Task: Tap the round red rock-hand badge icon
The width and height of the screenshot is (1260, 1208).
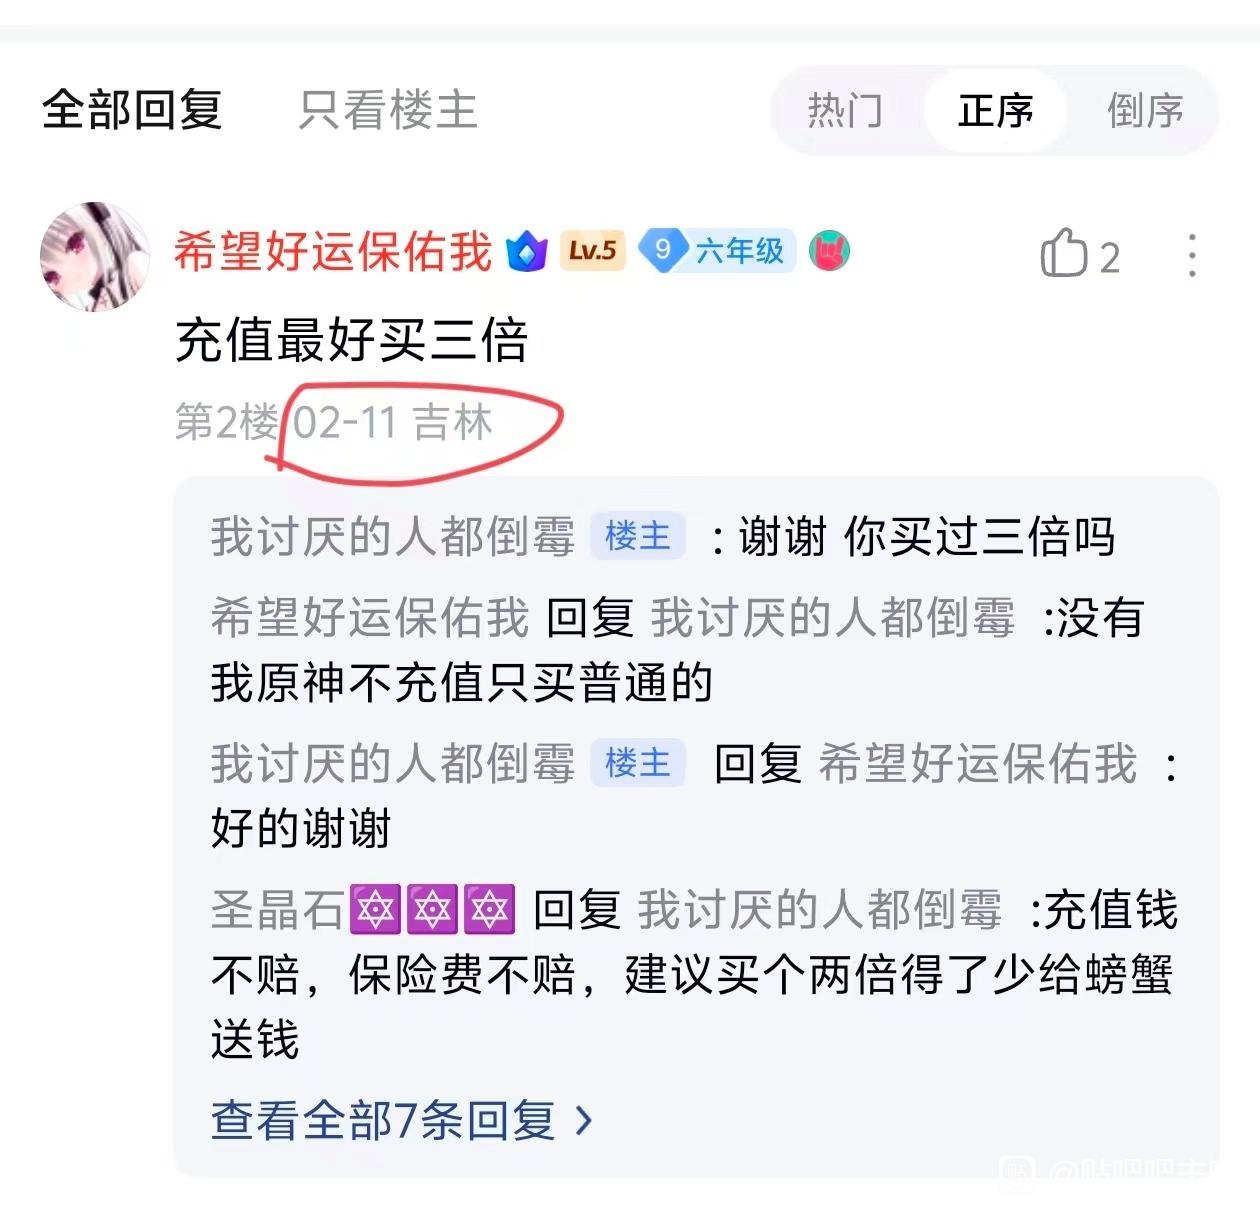Action: click(x=829, y=250)
